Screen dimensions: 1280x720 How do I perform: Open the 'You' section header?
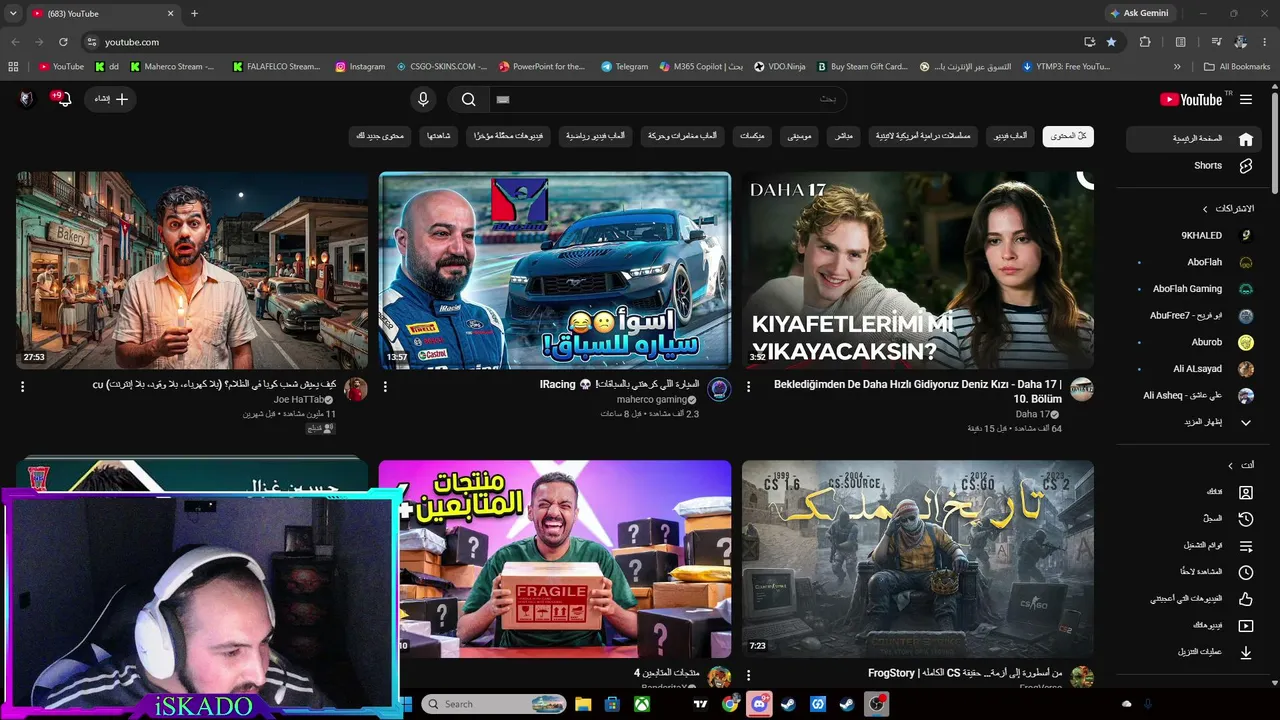pyautogui.click(x=1240, y=465)
